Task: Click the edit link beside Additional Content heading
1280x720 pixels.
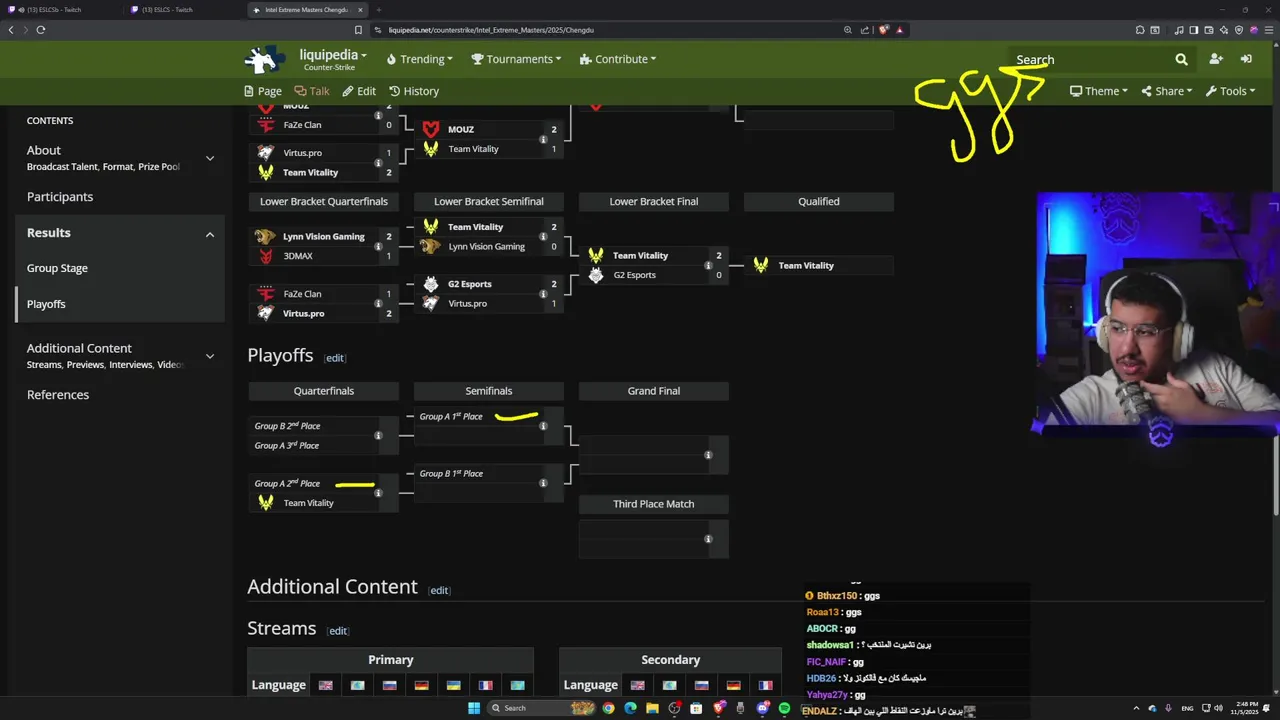Action: tap(439, 590)
